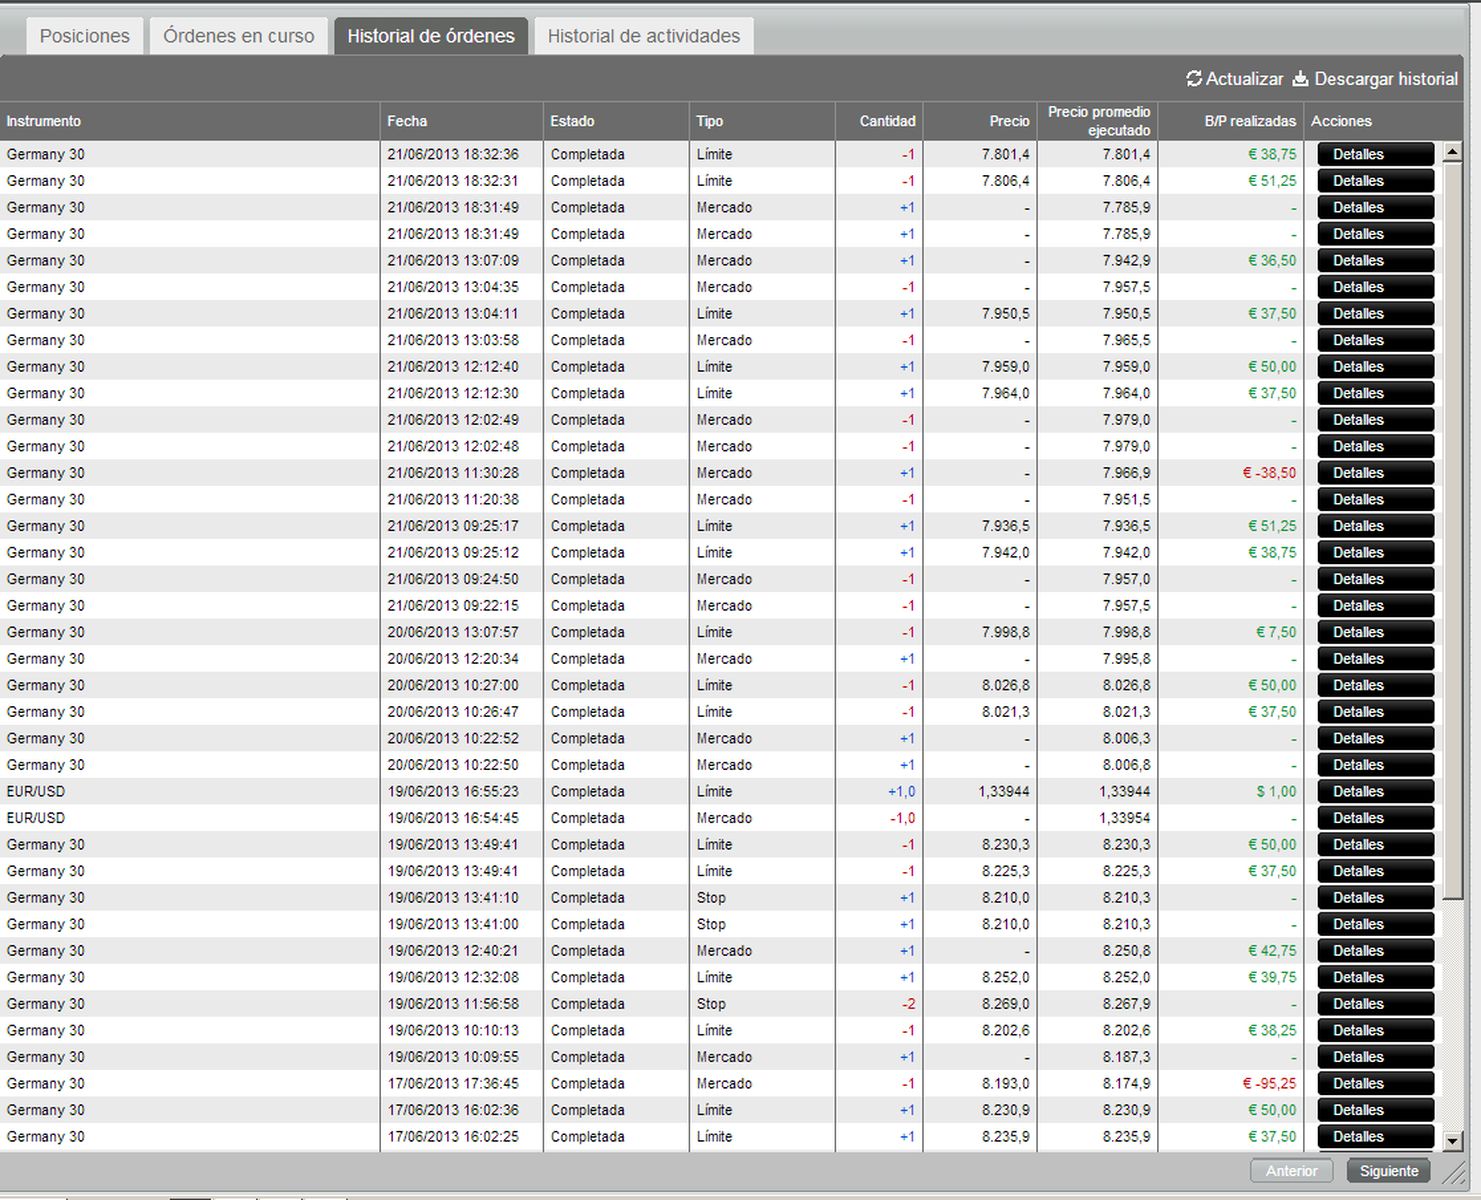Screen dimensions: 1481x1200
Task: Open Detalles for the 18:32:36 order
Action: pos(1375,154)
